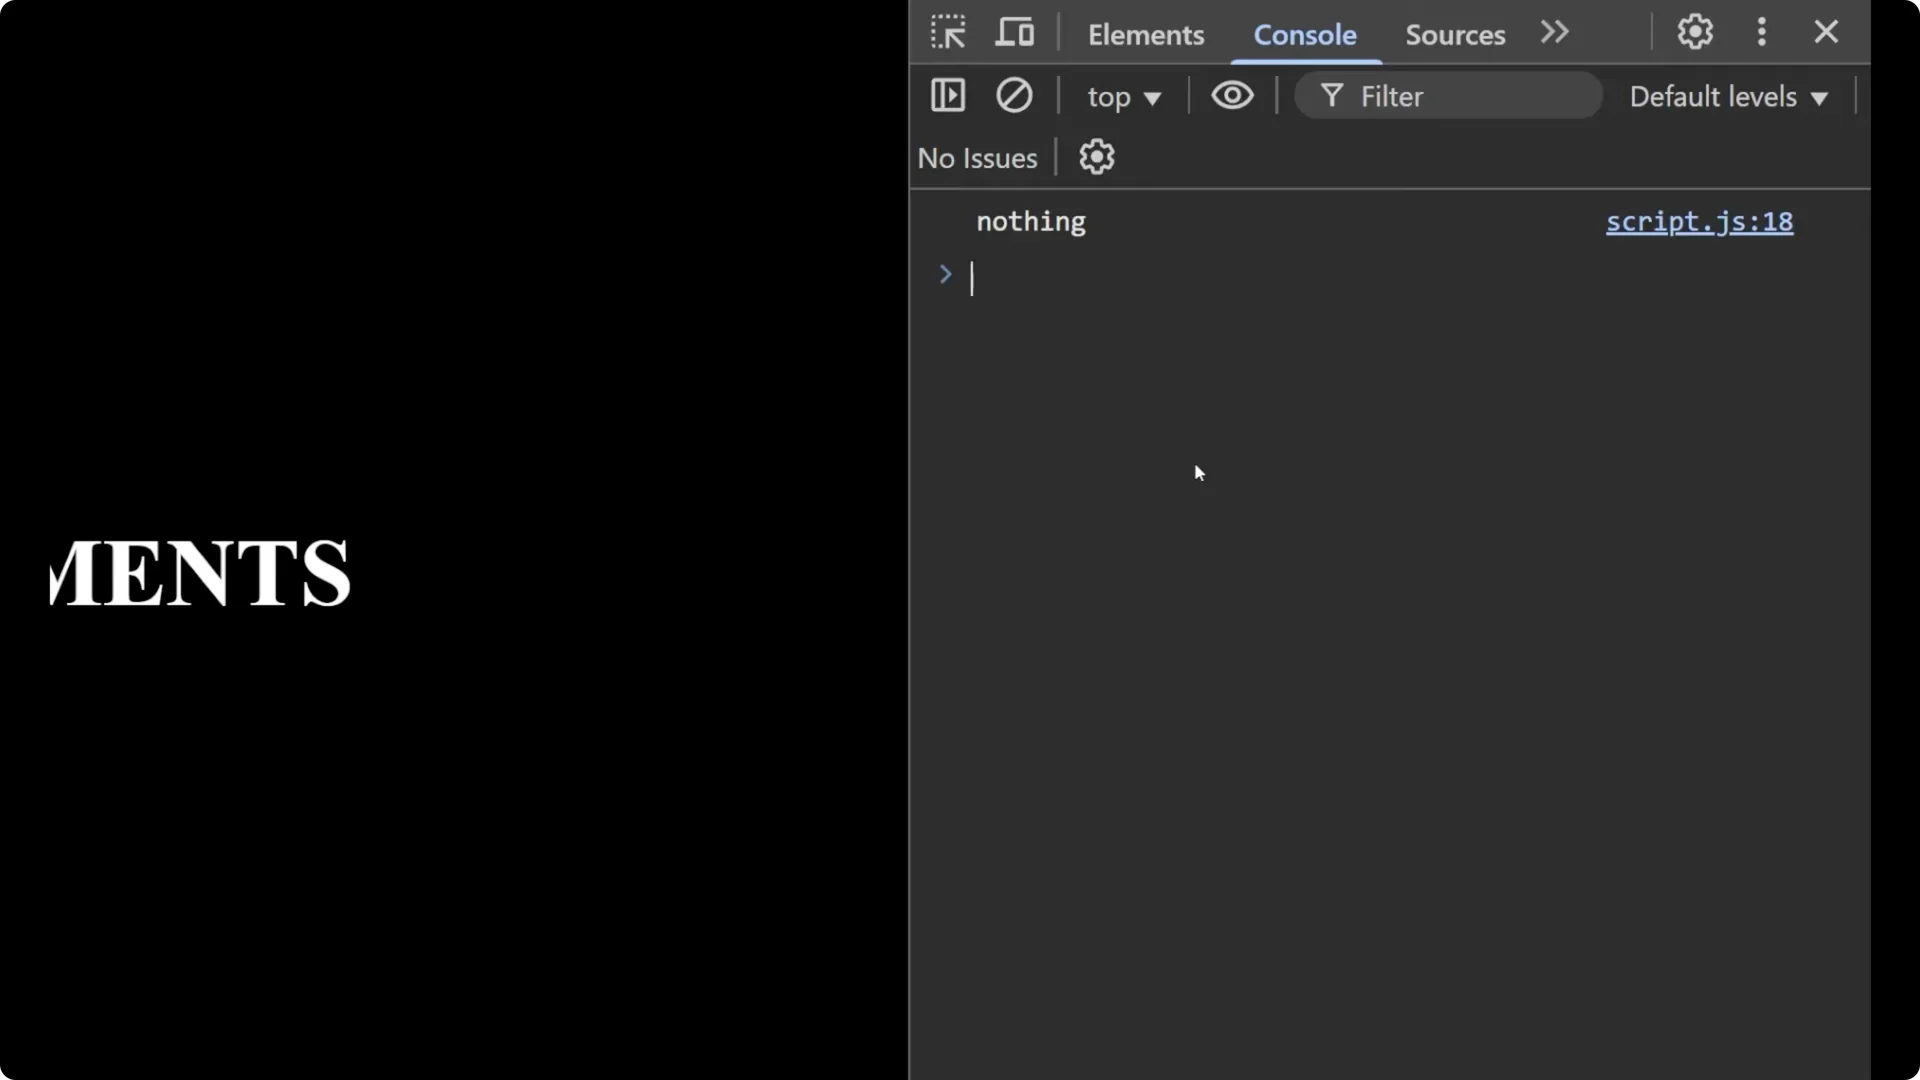Open DevTools settings gear
1920x1080 pixels.
coord(1695,32)
